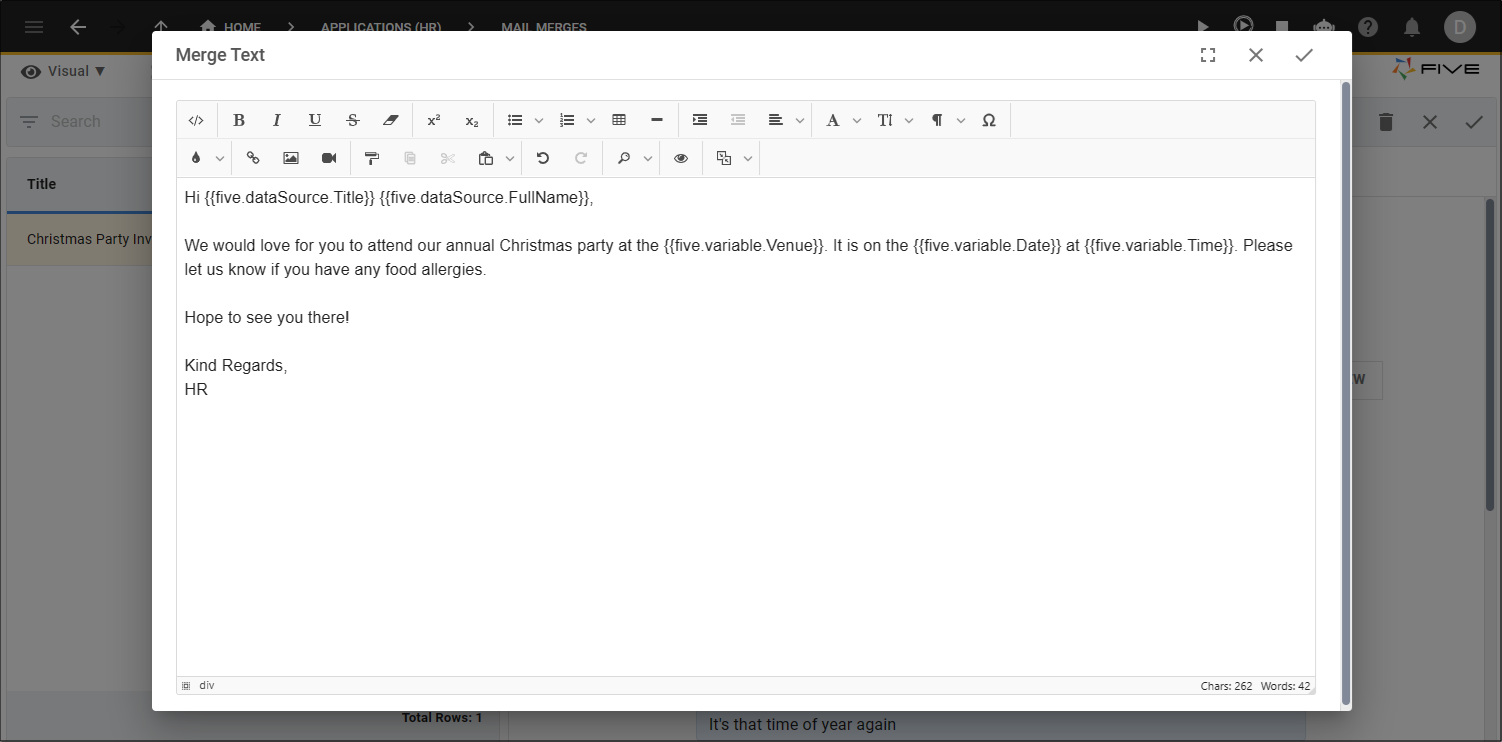Open paragraph format dropdown arrow
Screen dimensions: 1502x742
(961, 120)
